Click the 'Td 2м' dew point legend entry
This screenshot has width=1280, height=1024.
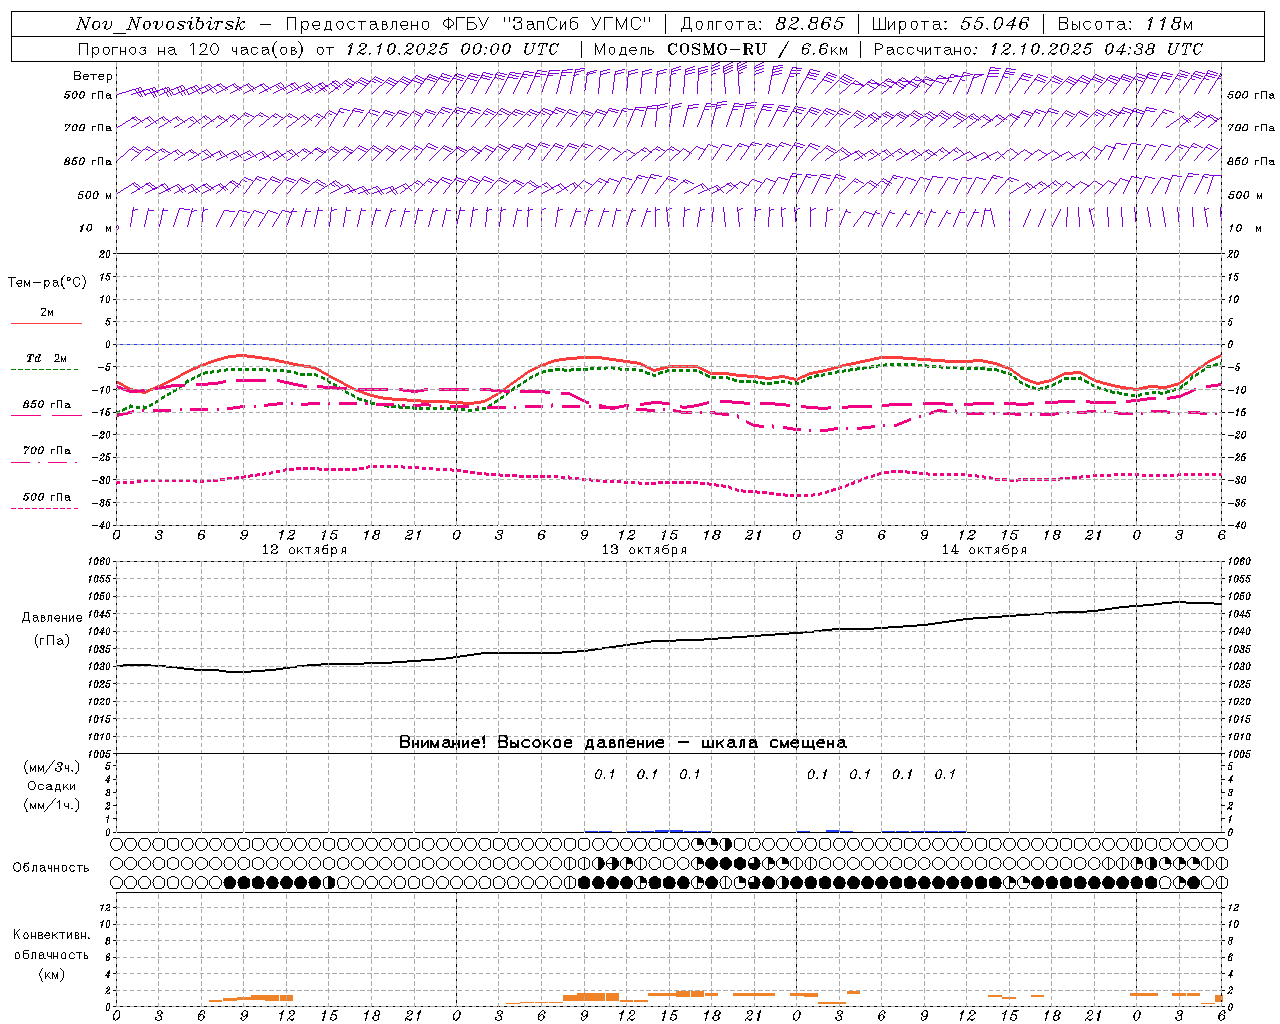pyautogui.click(x=47, y=358)
